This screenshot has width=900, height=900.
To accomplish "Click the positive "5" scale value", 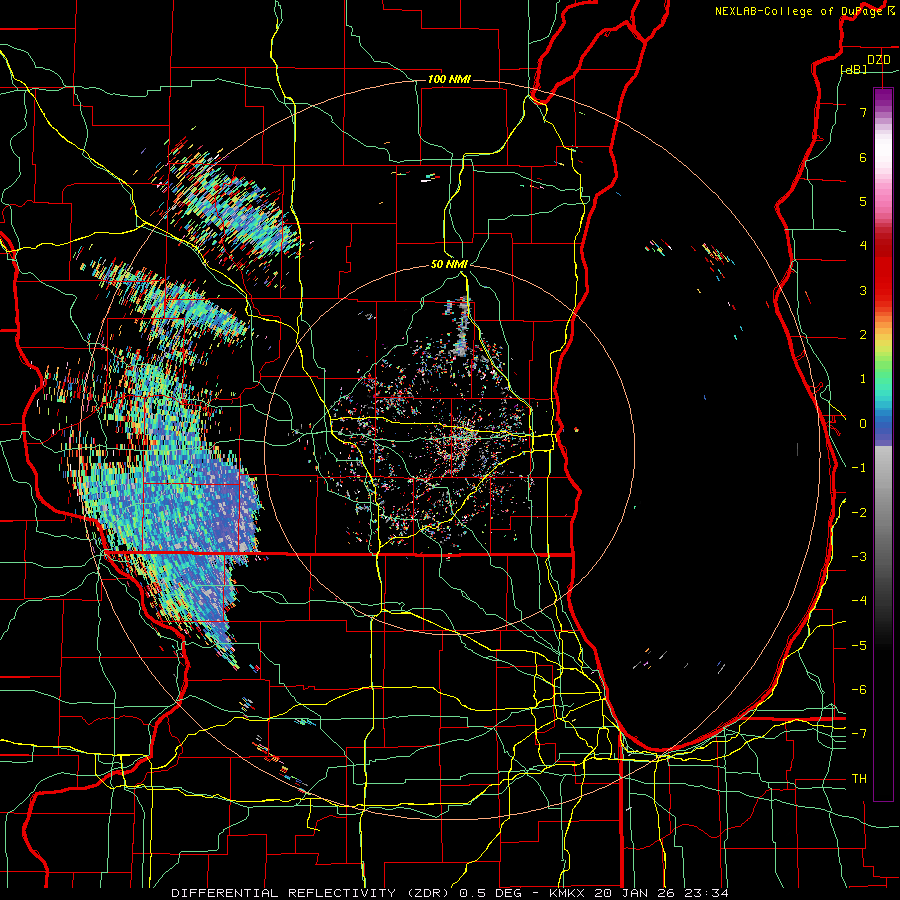I will pos(863,201).
